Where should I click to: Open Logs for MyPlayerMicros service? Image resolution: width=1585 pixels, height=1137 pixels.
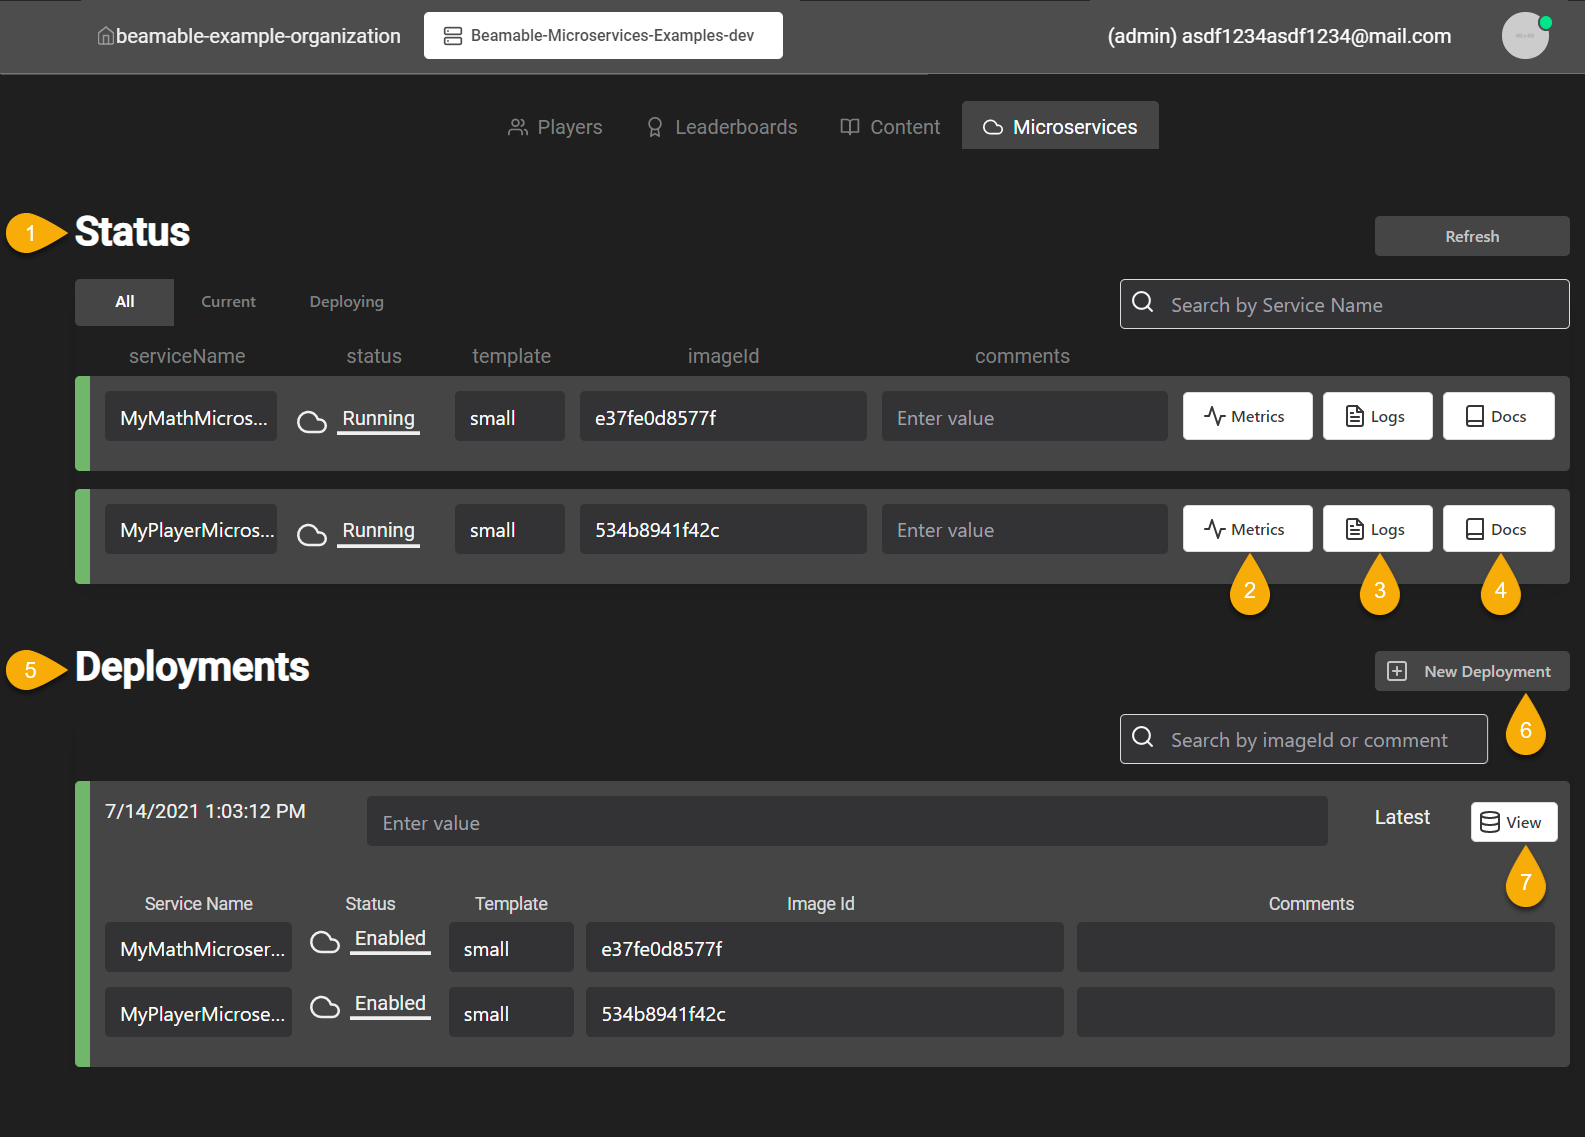point(1377,528)
